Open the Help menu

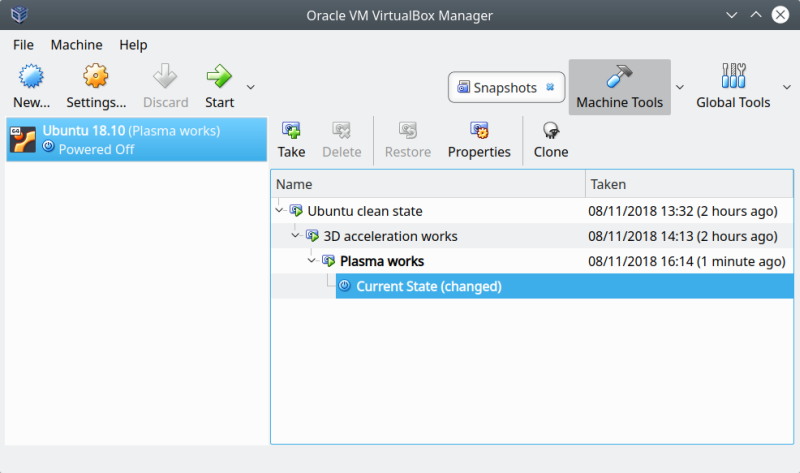click(133, 45)
